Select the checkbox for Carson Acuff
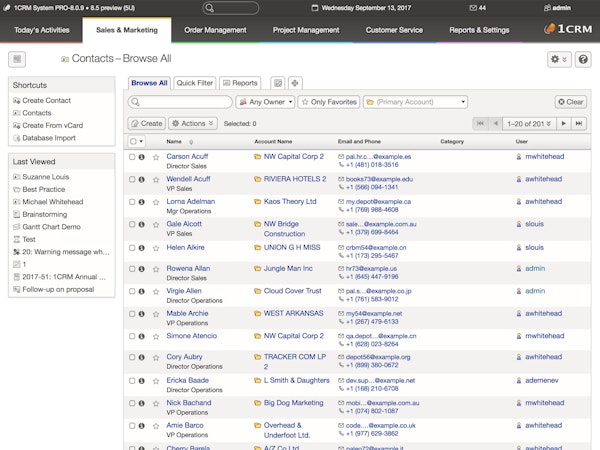 tap(132, 157)
